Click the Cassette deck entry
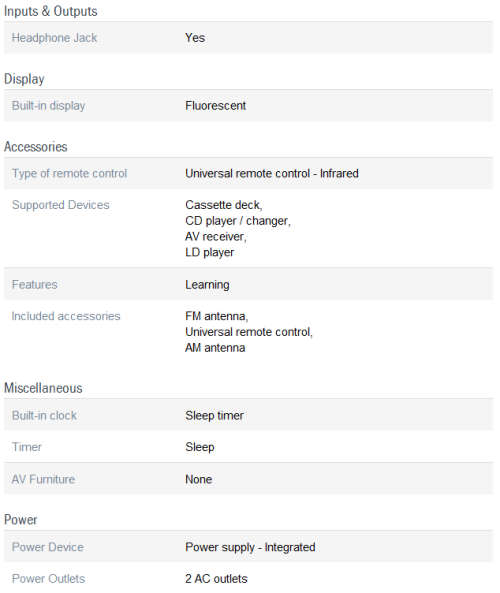 224,205
